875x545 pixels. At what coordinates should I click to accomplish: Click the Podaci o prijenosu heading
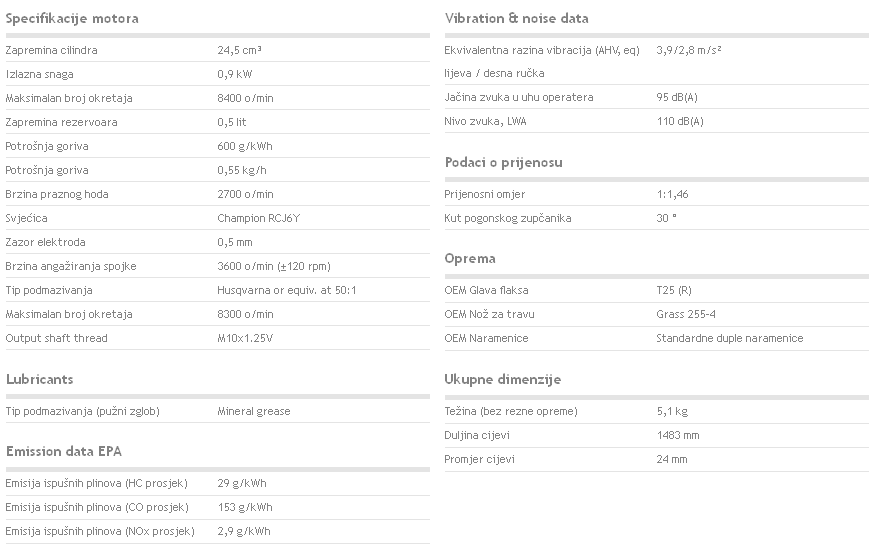tap(503, 162)
